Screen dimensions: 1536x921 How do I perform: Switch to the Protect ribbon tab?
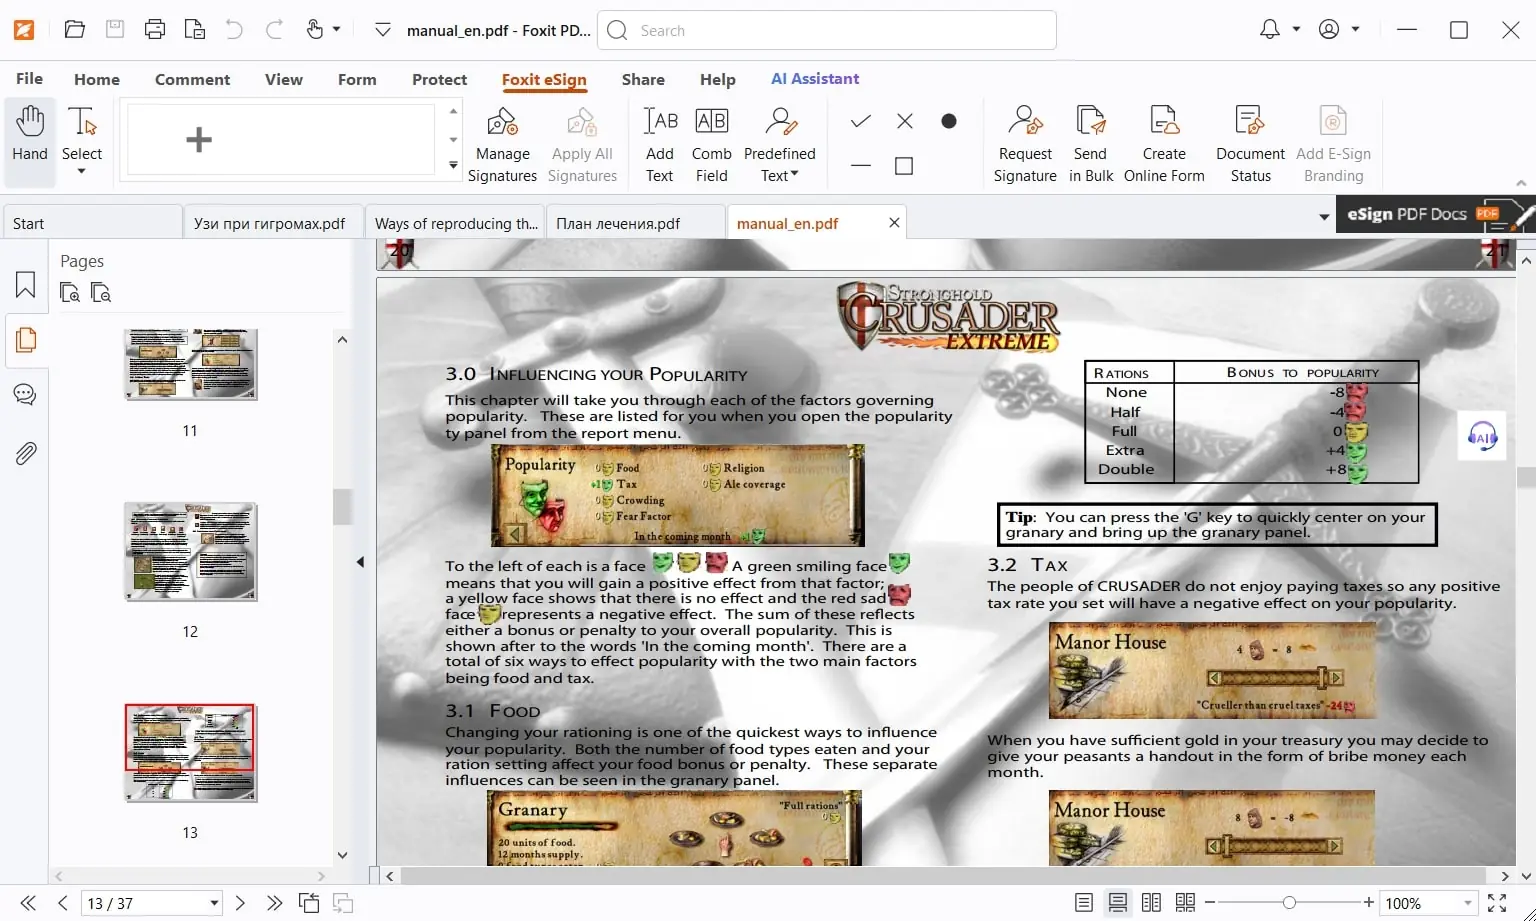439,79
